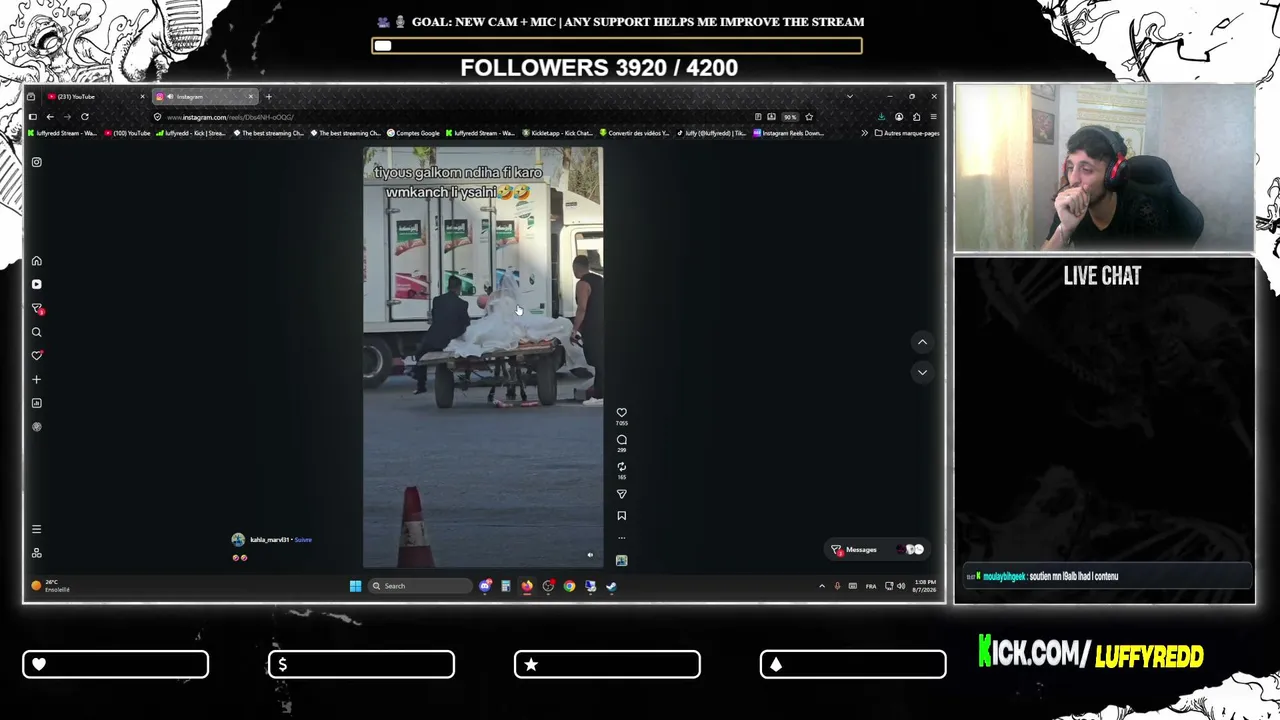The height and width of the screenshot is (720, 1280).
Task: Open the reel's three-dot more options
Action: click(621, 538)
